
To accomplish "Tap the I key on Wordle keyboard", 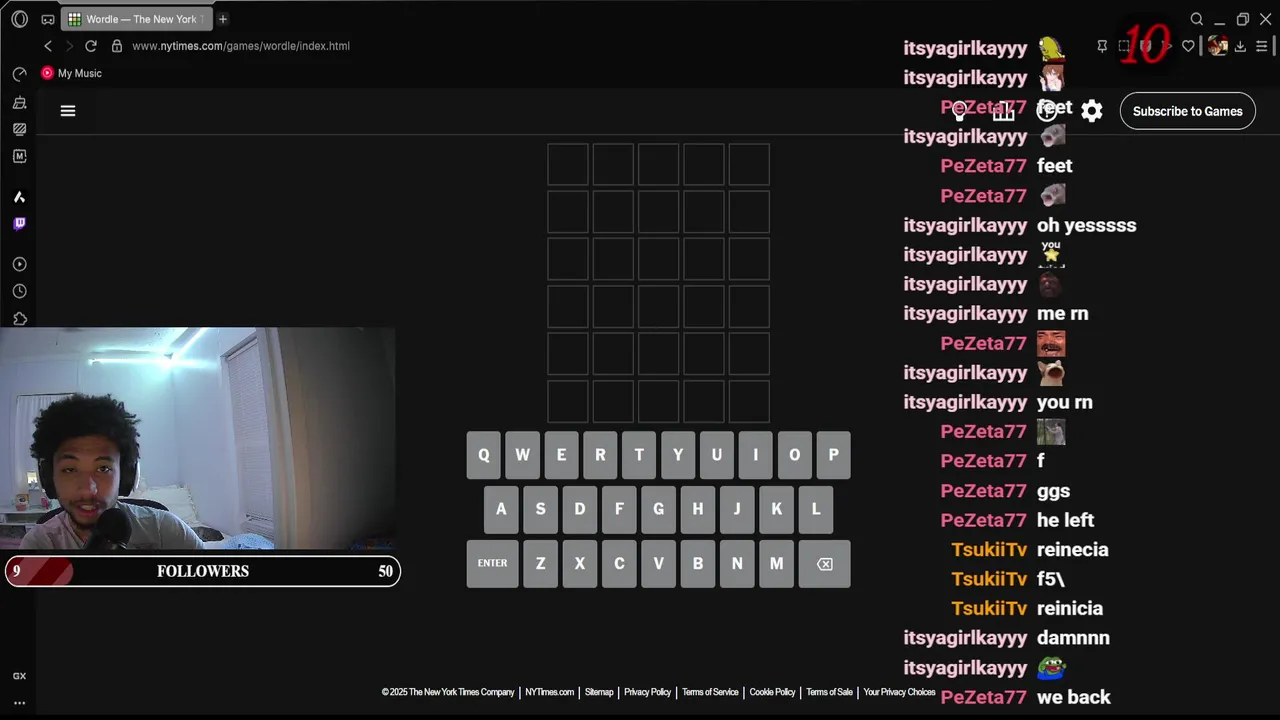I will [756, 455].
